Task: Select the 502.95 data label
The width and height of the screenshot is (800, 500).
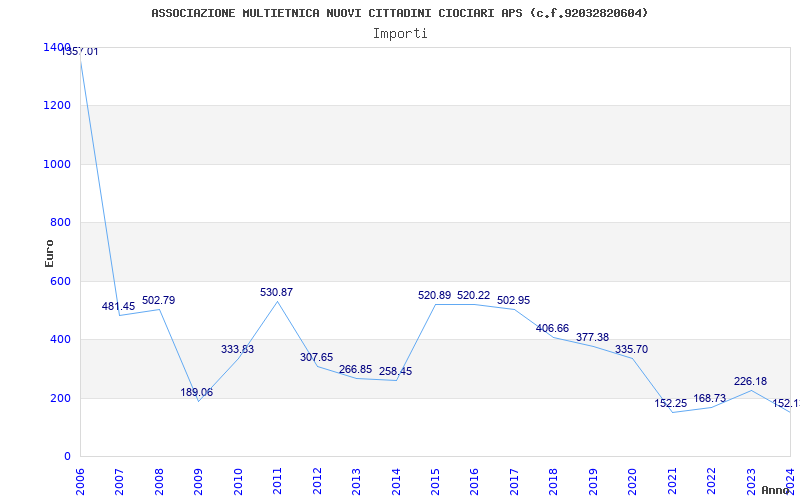Action: 513,301
